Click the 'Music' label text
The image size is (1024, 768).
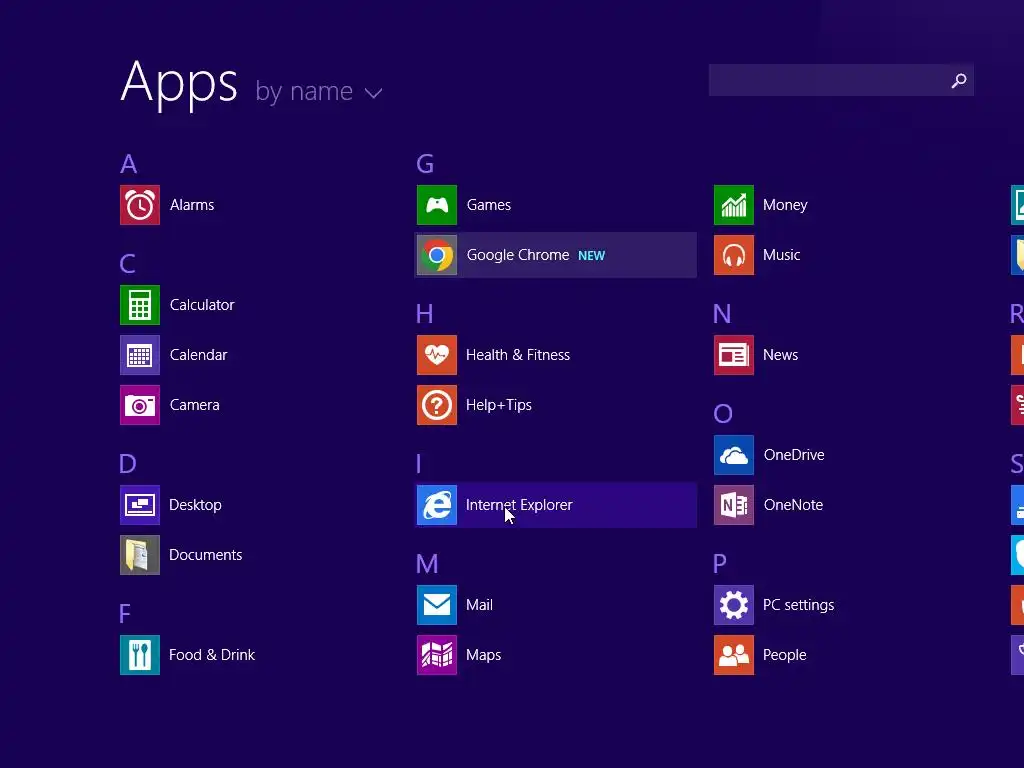coord(781,255)
